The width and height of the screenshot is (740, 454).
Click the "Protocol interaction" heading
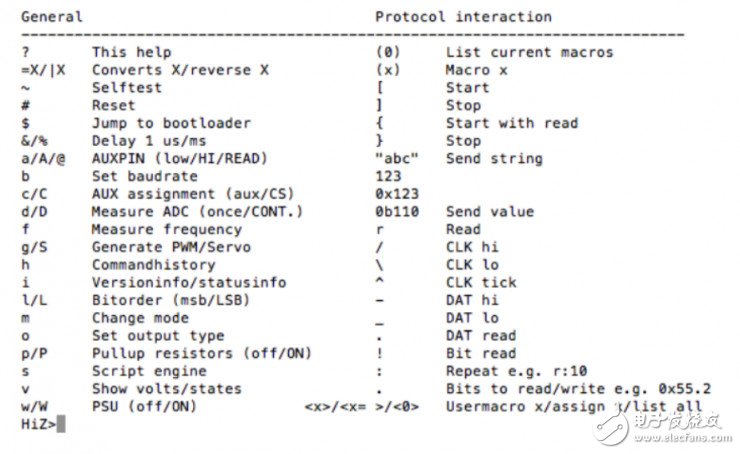(x=463, y=17)
